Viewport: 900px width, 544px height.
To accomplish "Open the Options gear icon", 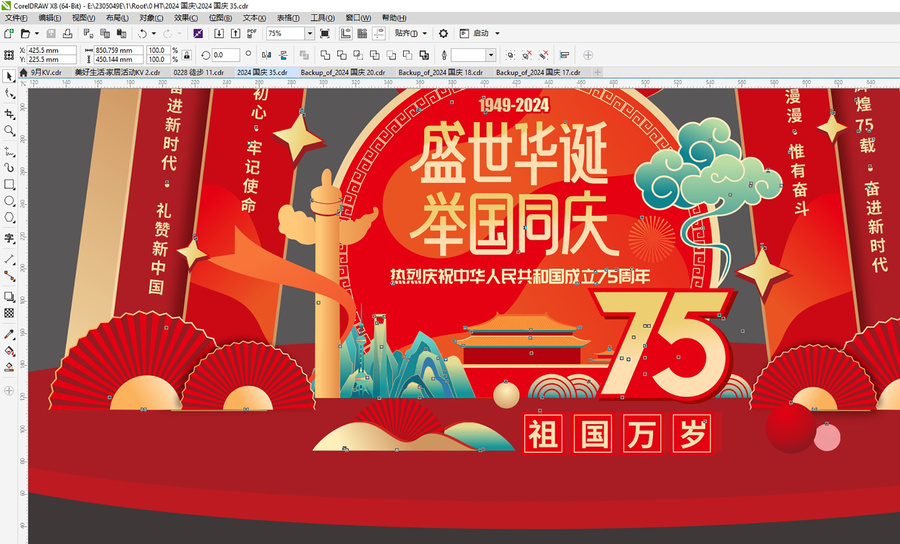I will [x=443, y=33].
